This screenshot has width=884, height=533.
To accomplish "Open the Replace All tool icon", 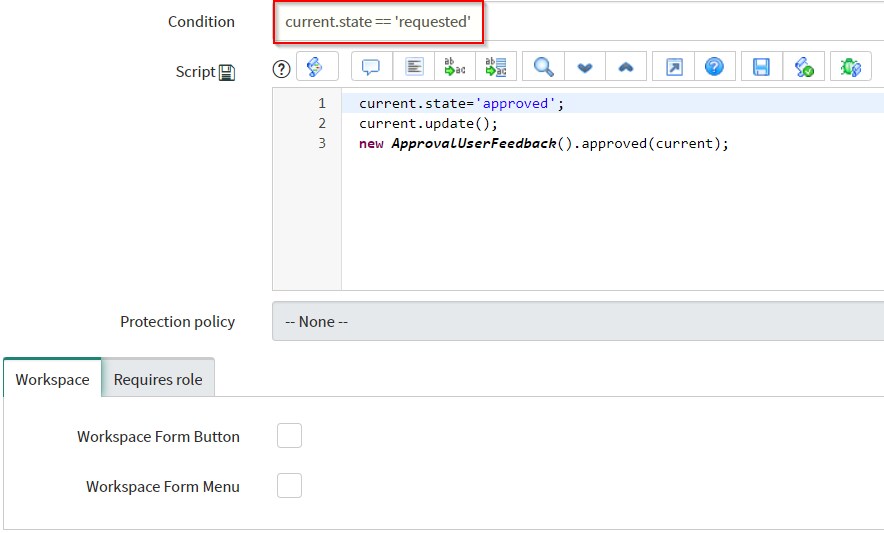I will point(495,67).
